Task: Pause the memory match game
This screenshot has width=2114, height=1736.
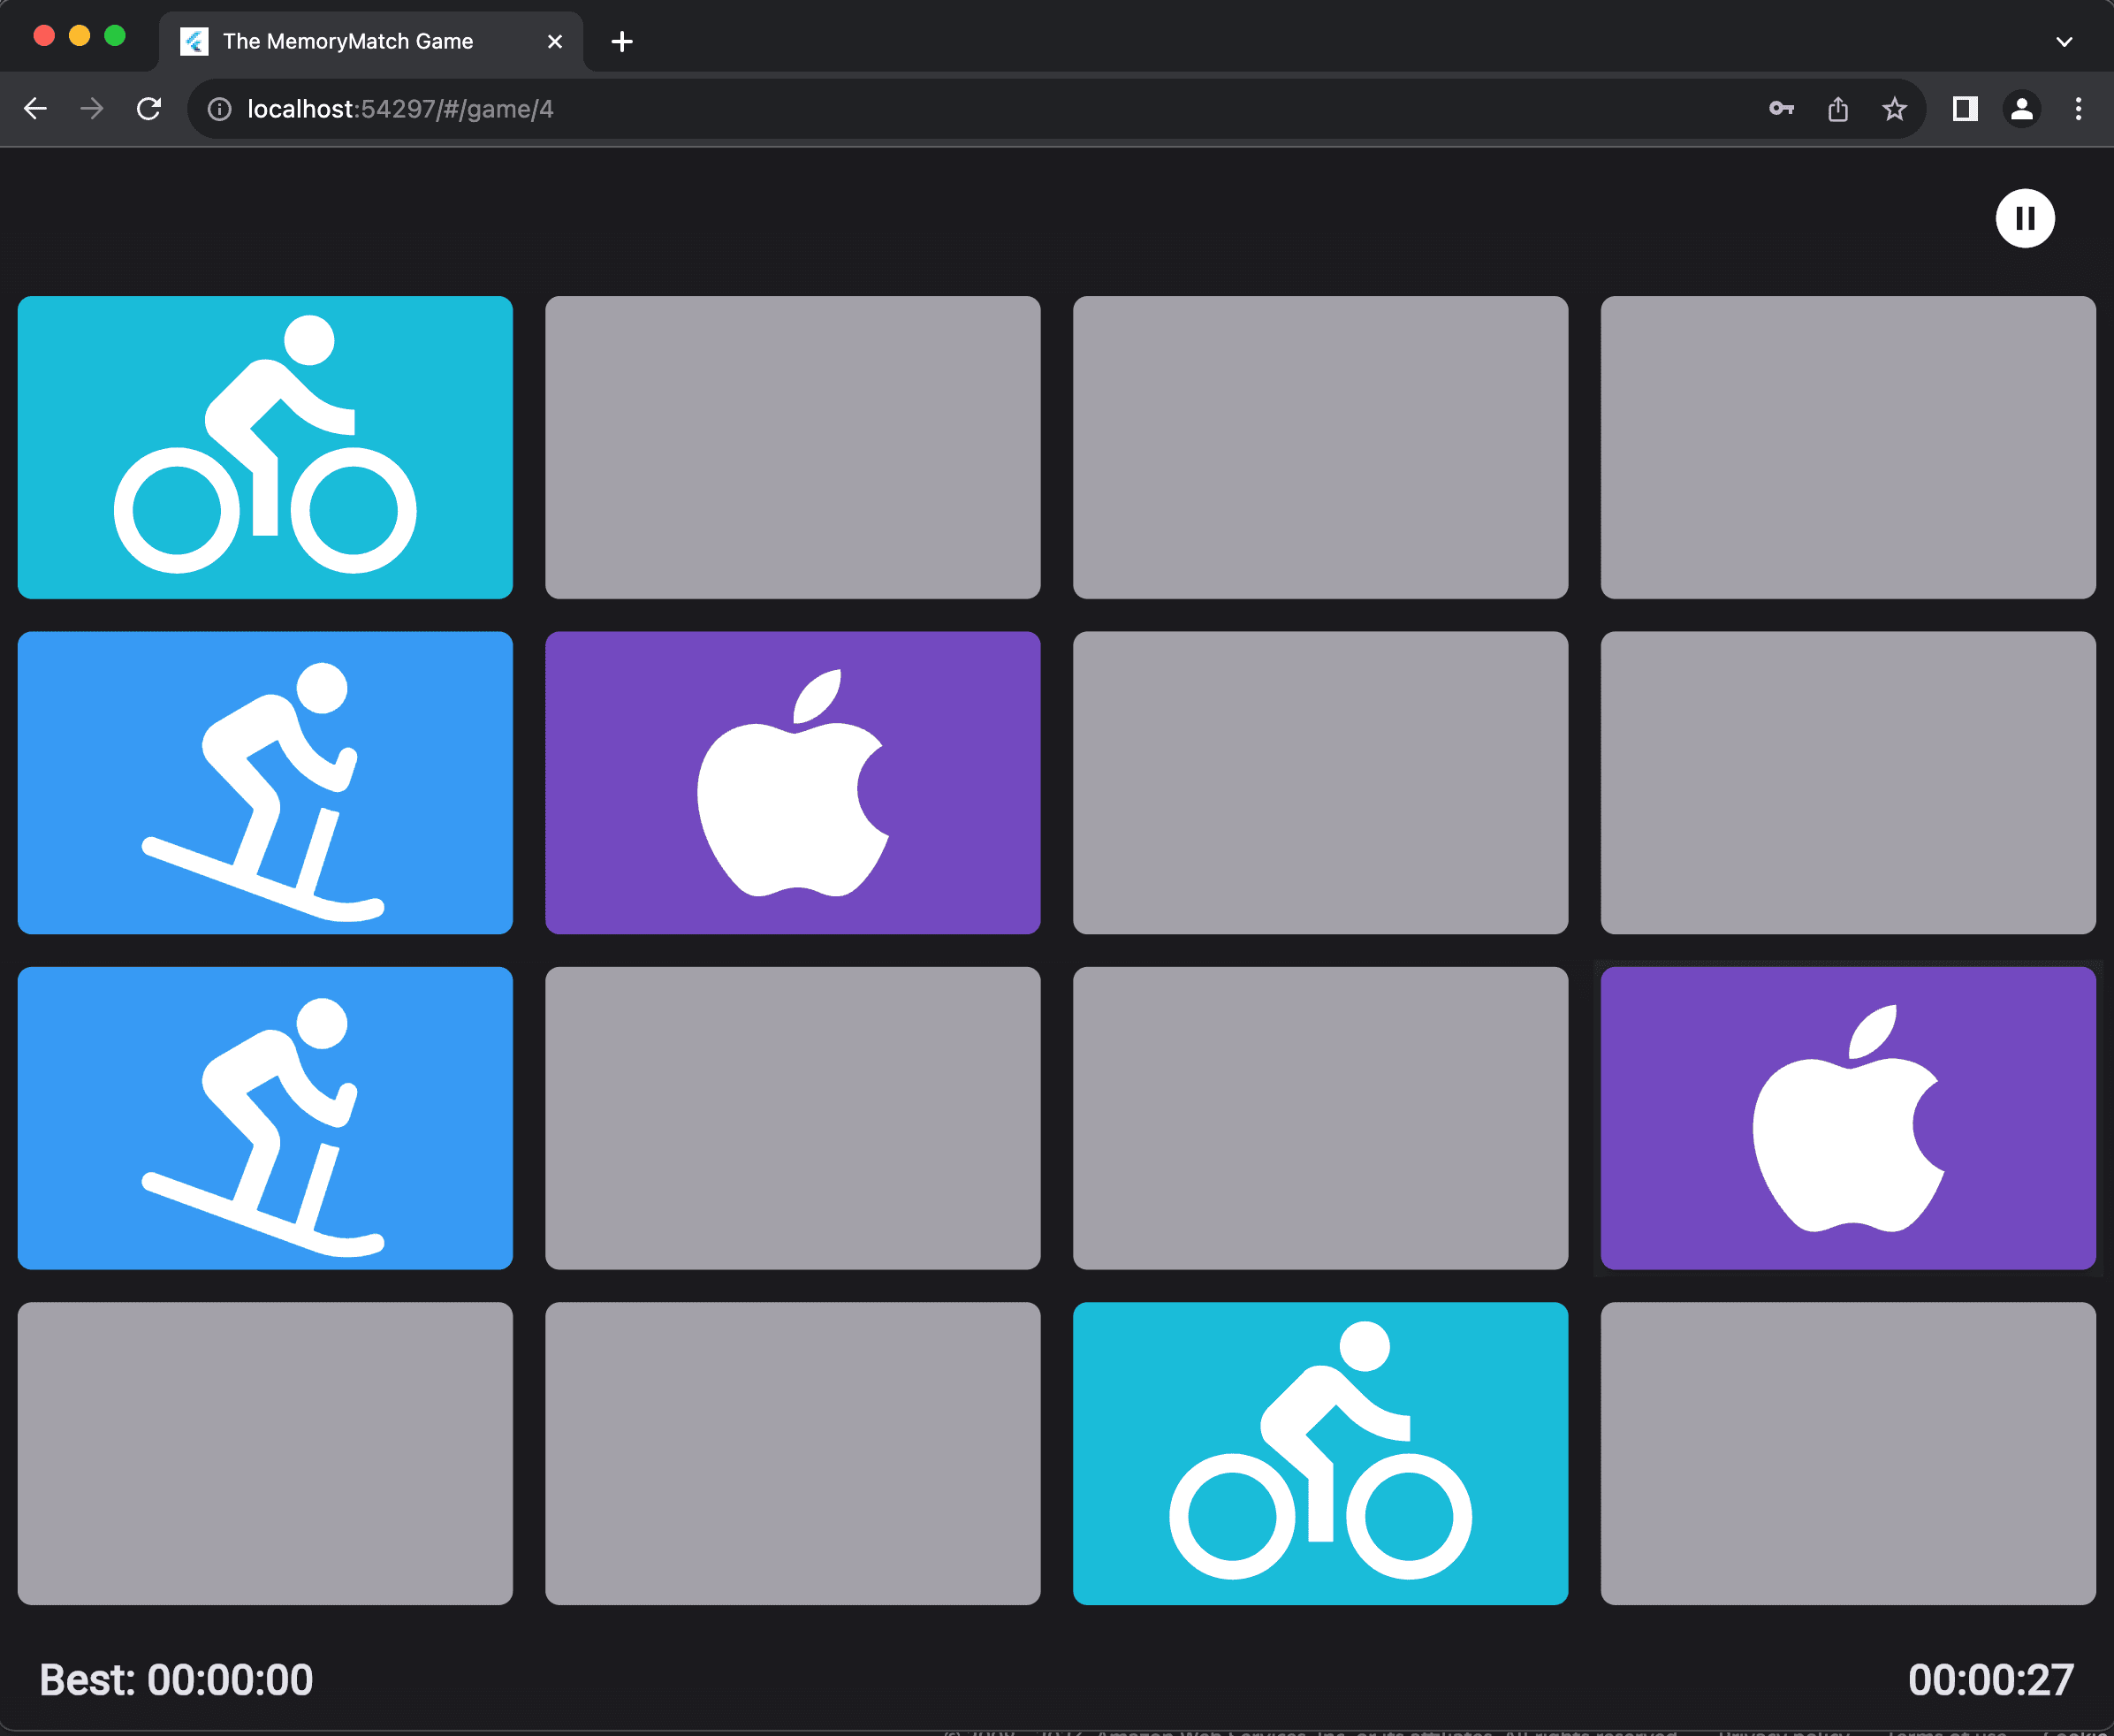Action: click(x=2025, y=218)
